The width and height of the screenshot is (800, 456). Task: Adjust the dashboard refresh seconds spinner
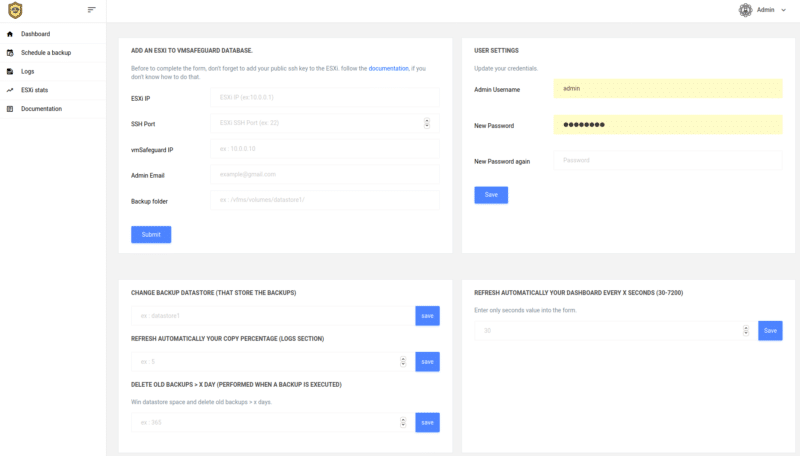pos(746,330)
